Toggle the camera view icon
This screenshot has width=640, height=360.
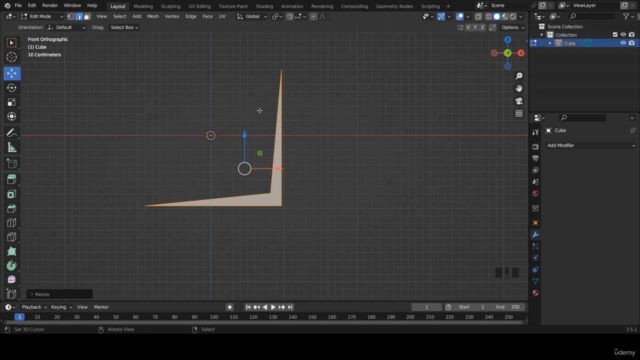[519, 101]
